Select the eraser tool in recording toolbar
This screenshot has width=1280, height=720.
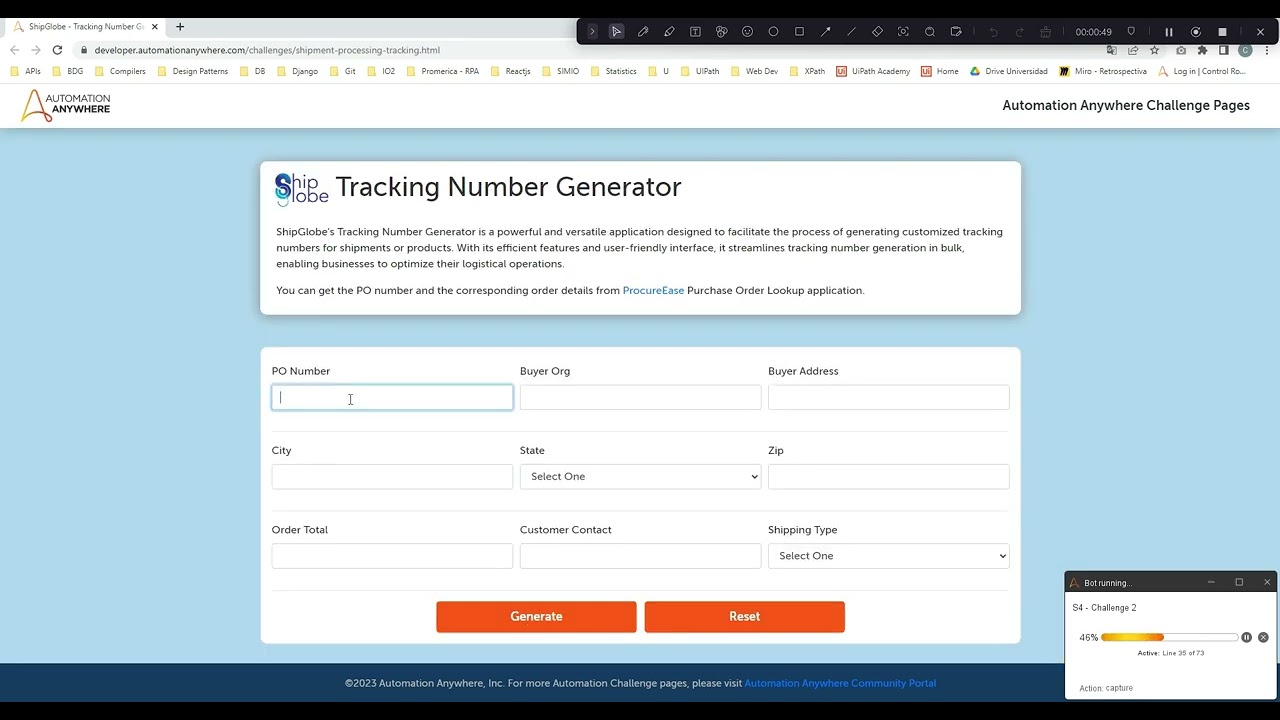[877, 32]
